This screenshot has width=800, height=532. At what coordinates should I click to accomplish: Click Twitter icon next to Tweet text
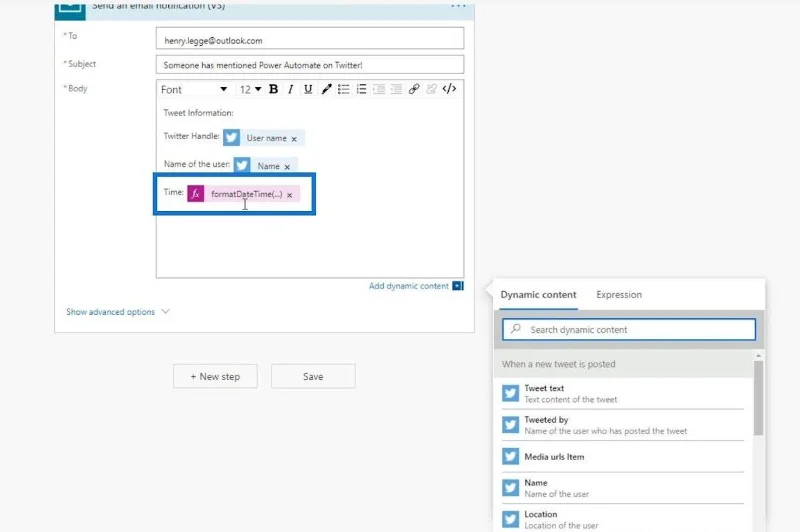(510, 393)
